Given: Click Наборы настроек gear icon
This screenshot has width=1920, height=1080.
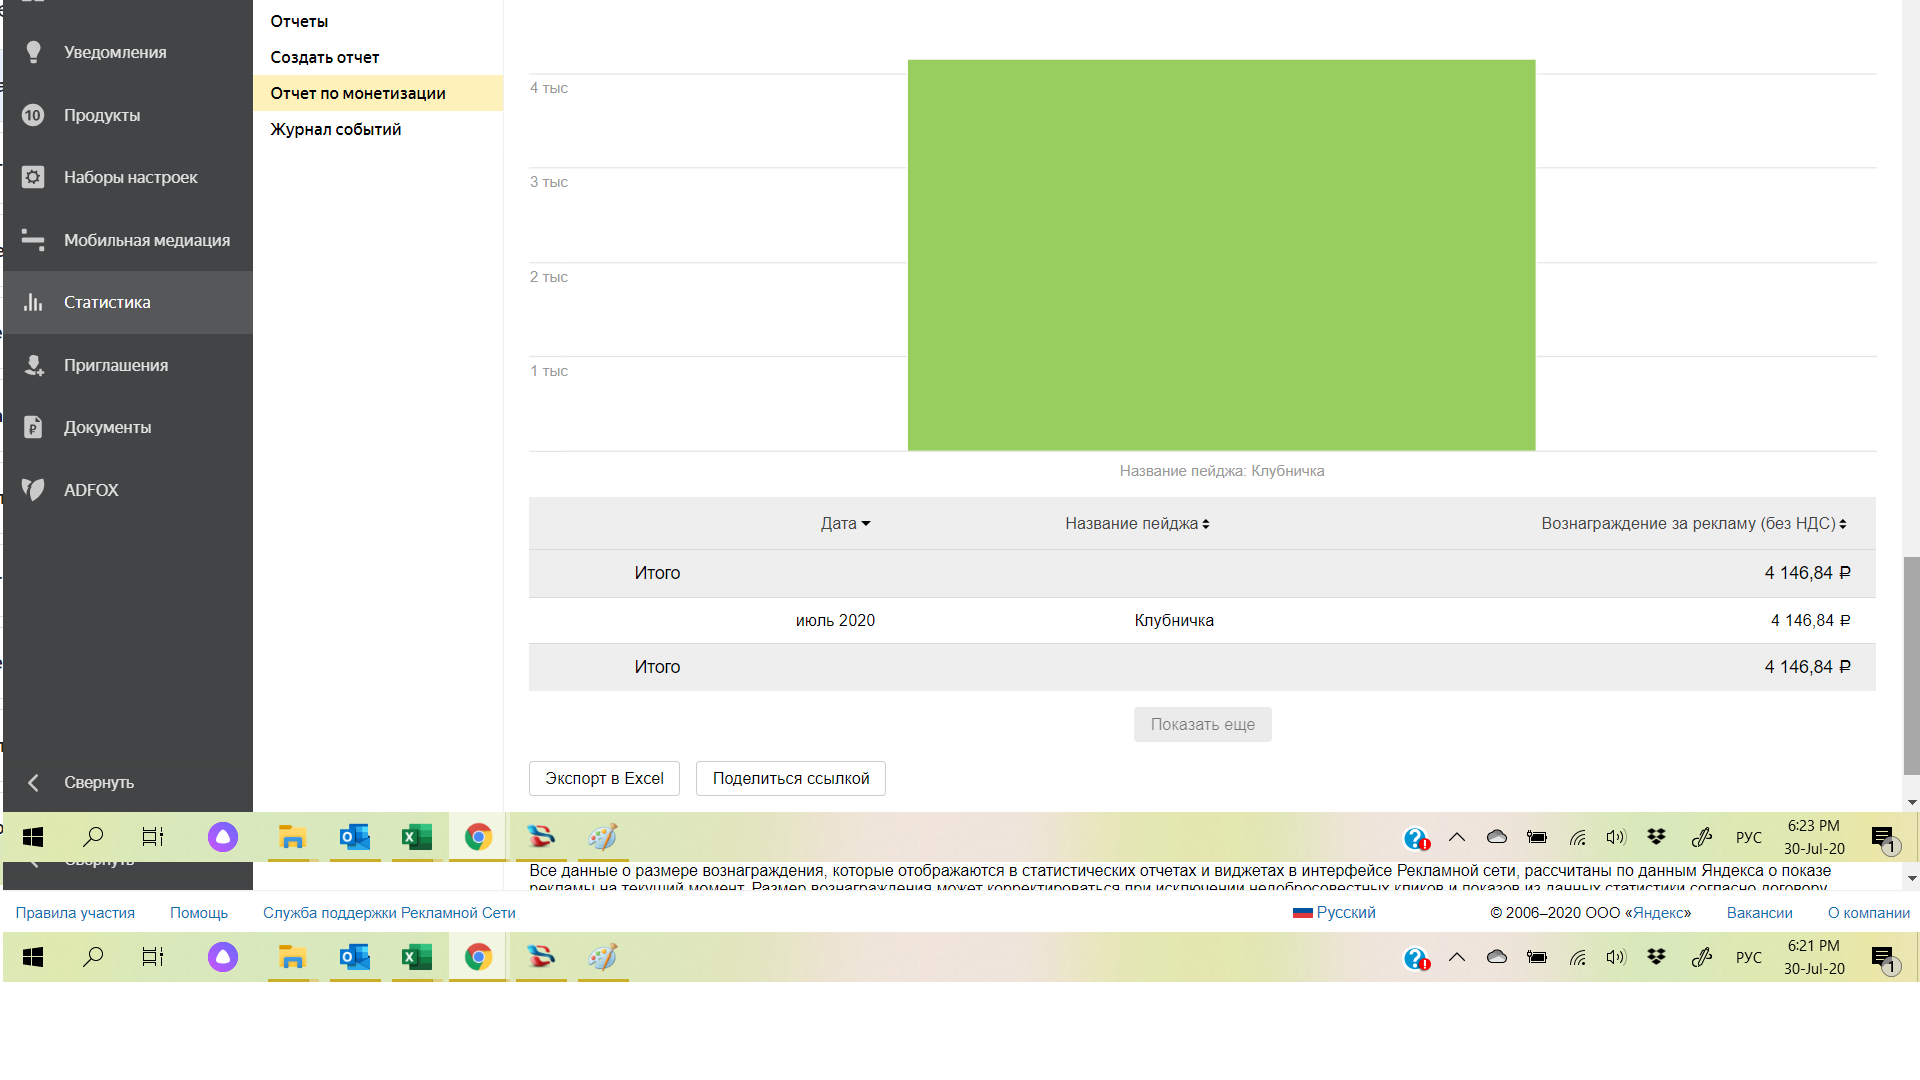Looking at the screenshot, I should (33, 177).
